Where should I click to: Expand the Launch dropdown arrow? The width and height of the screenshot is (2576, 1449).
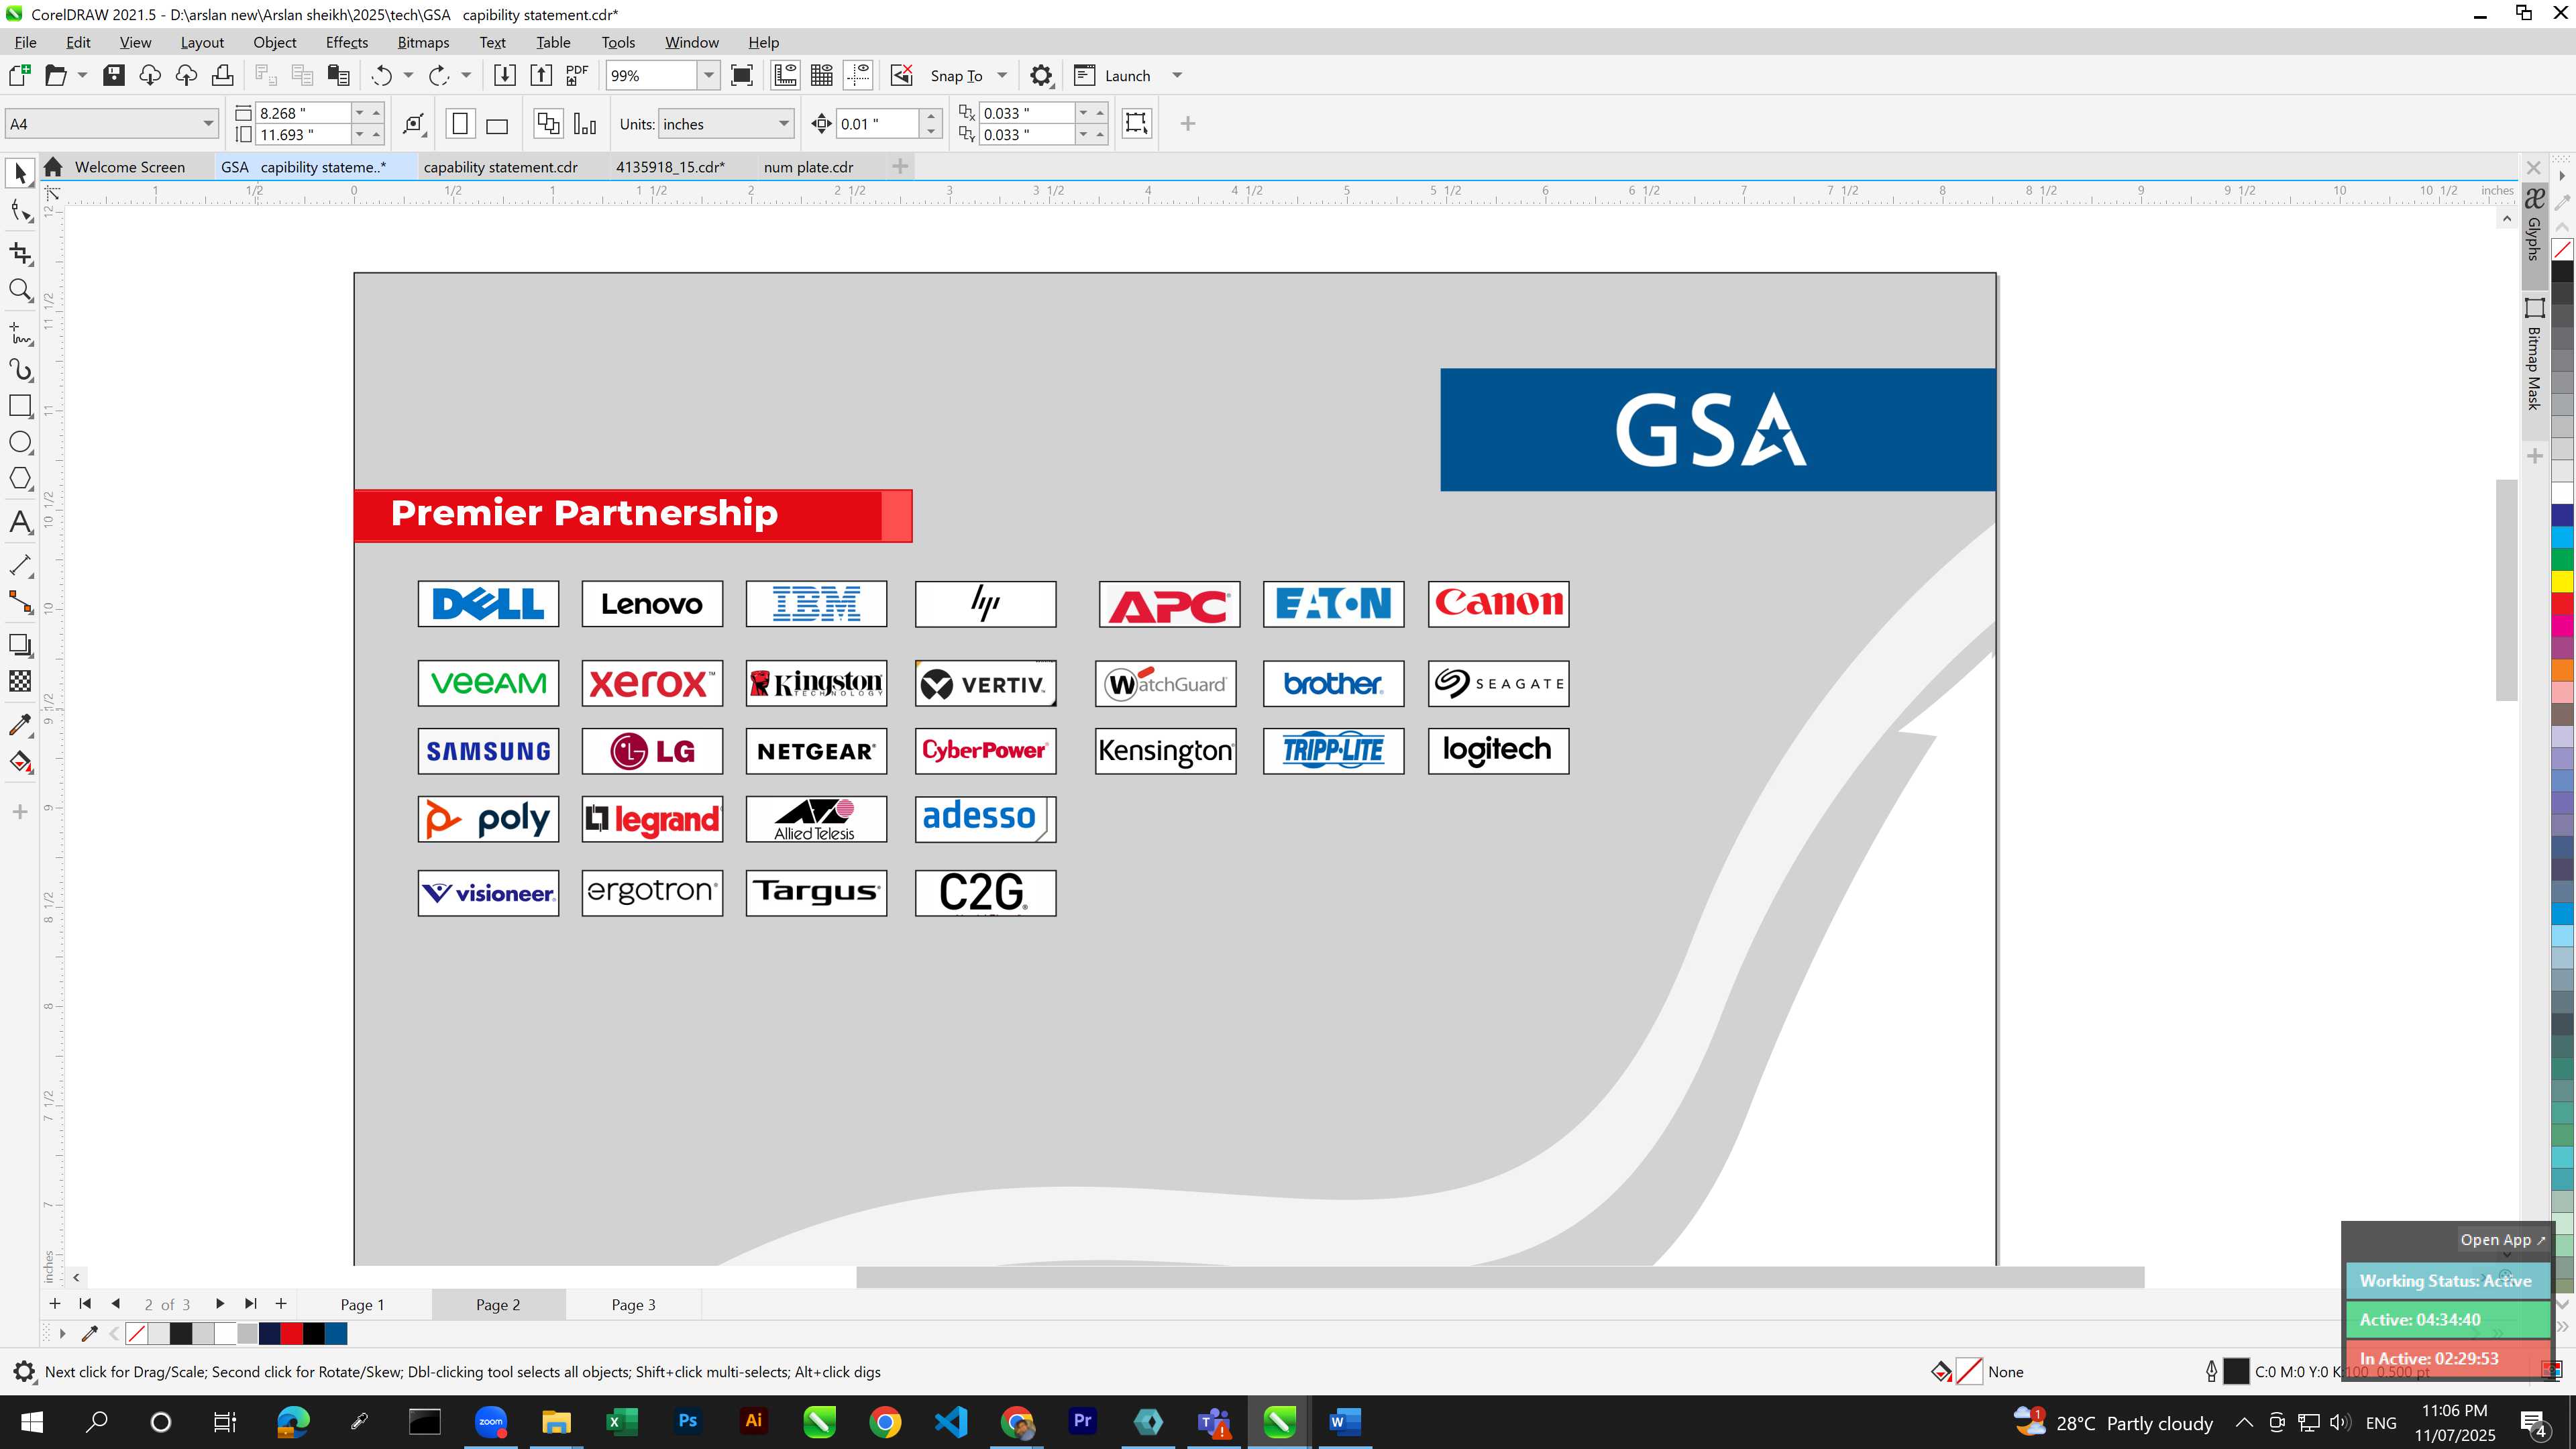1177,76
